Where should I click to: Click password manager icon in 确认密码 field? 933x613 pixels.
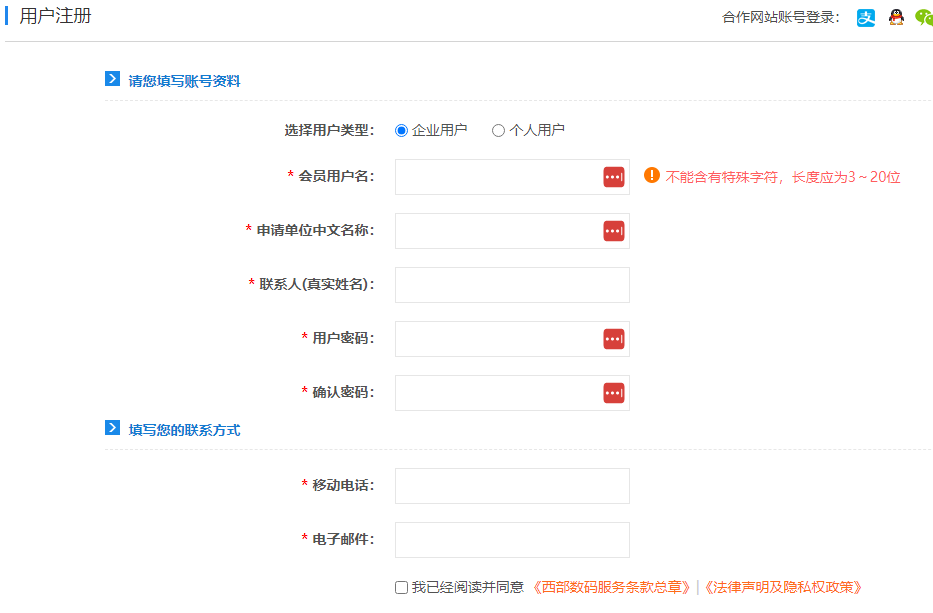pos(613,393)
